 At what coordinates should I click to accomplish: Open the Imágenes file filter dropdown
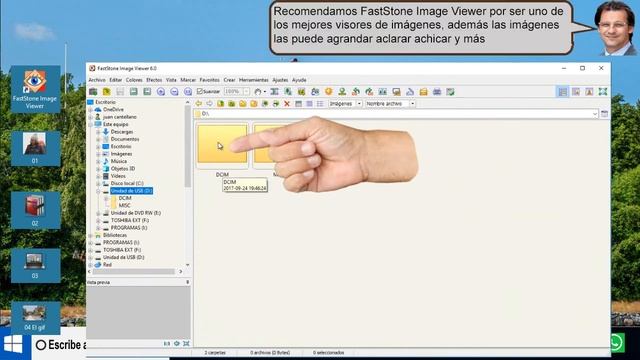click(x=359, y=104)
